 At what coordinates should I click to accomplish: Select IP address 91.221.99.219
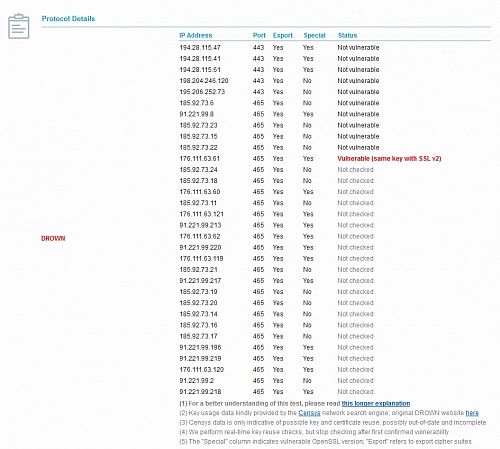tap(200, 359)
